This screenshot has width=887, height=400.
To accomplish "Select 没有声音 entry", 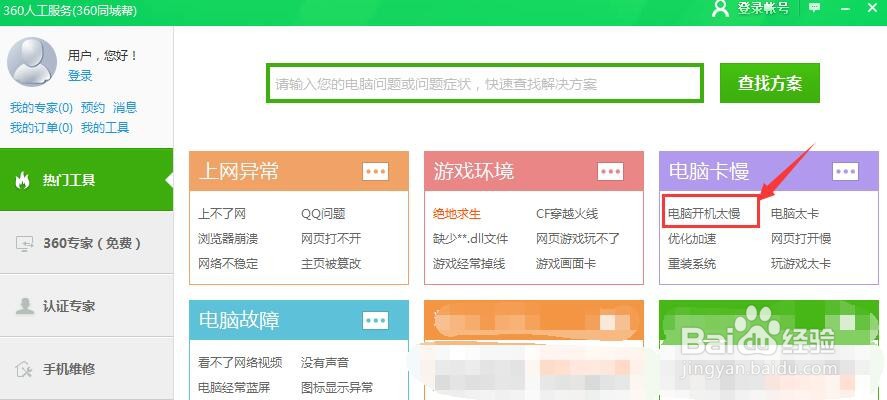I will [x=325, y=363].
